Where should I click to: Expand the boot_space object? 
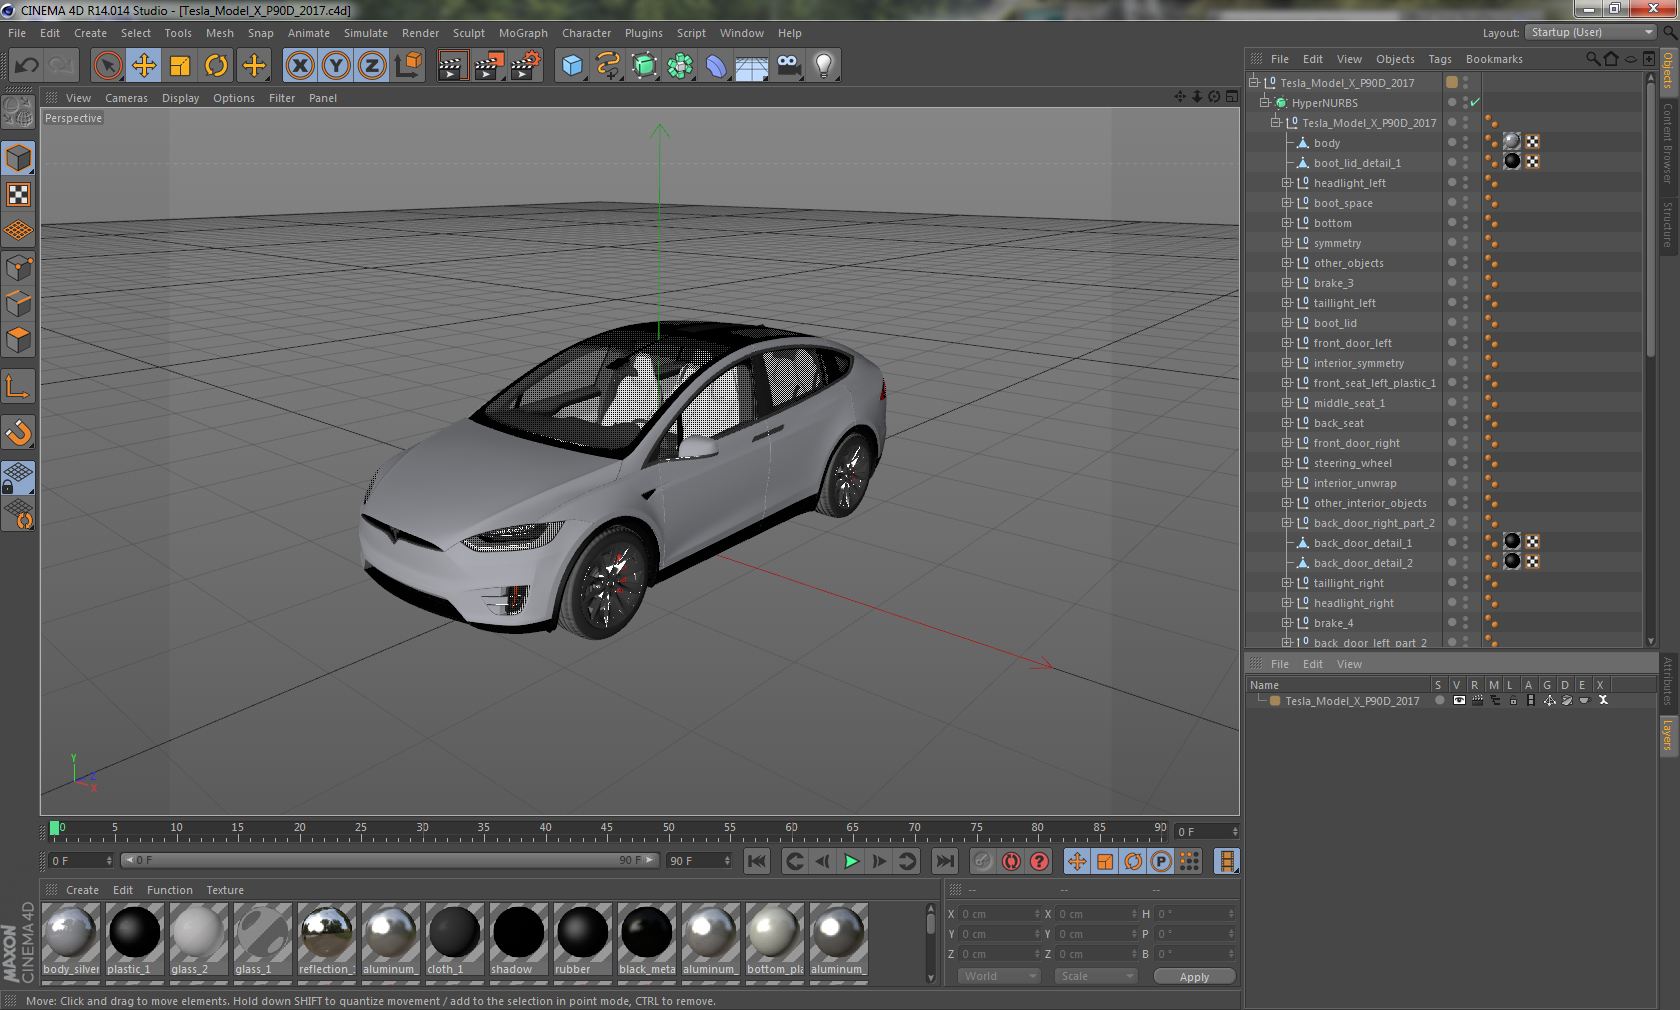[x=1287, y=203]
